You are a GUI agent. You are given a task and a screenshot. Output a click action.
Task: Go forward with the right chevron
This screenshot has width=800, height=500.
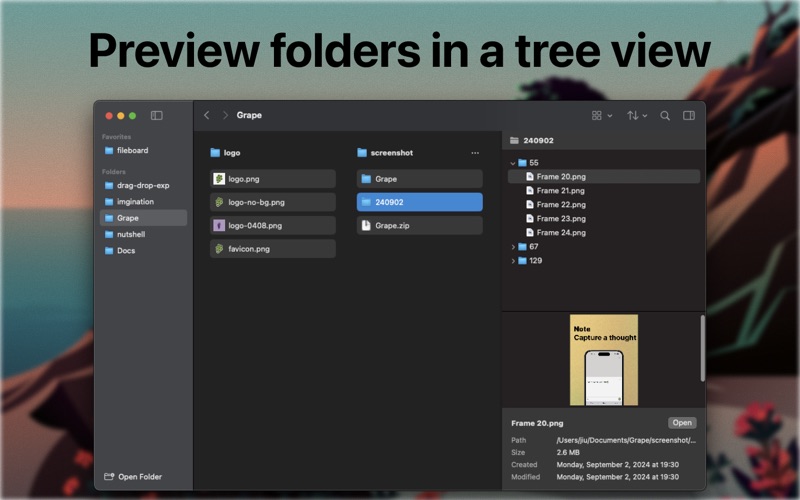click(x=225, y=115)
